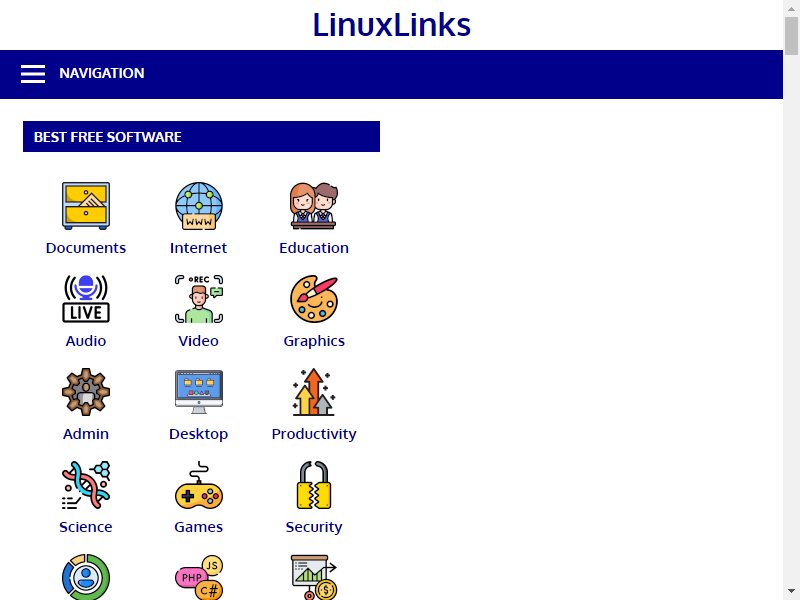Click the Video recording person icon
This screenshot has width=800, height=600.
[198, 299]
